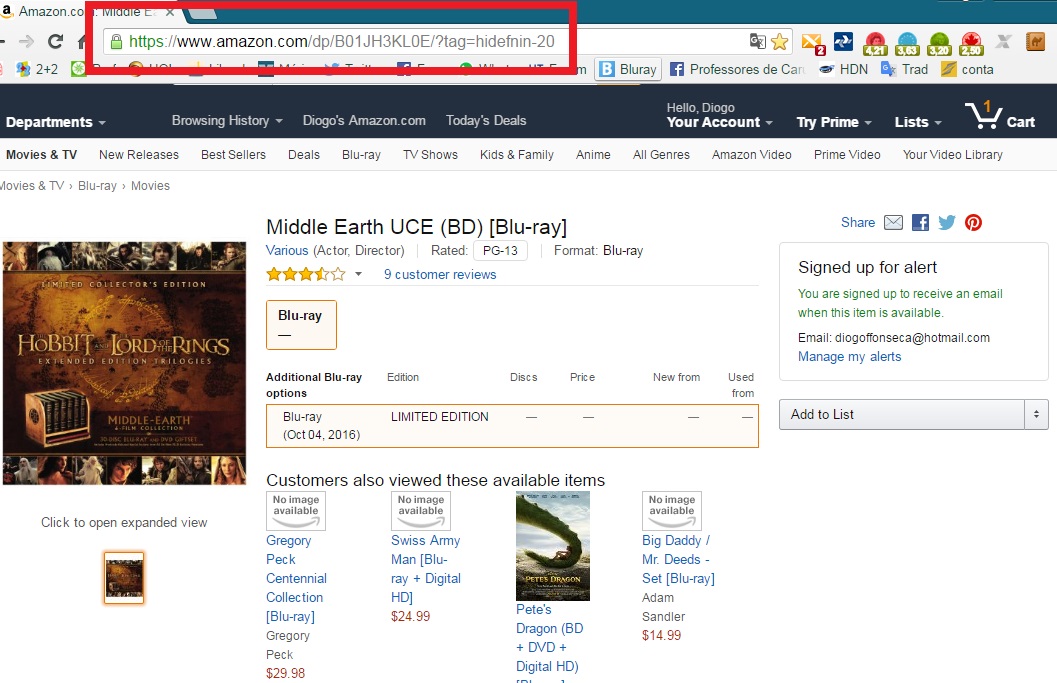Select the Blu-ray format box
The width and height of the screenshot is (1057, 683).
[301, 325]
